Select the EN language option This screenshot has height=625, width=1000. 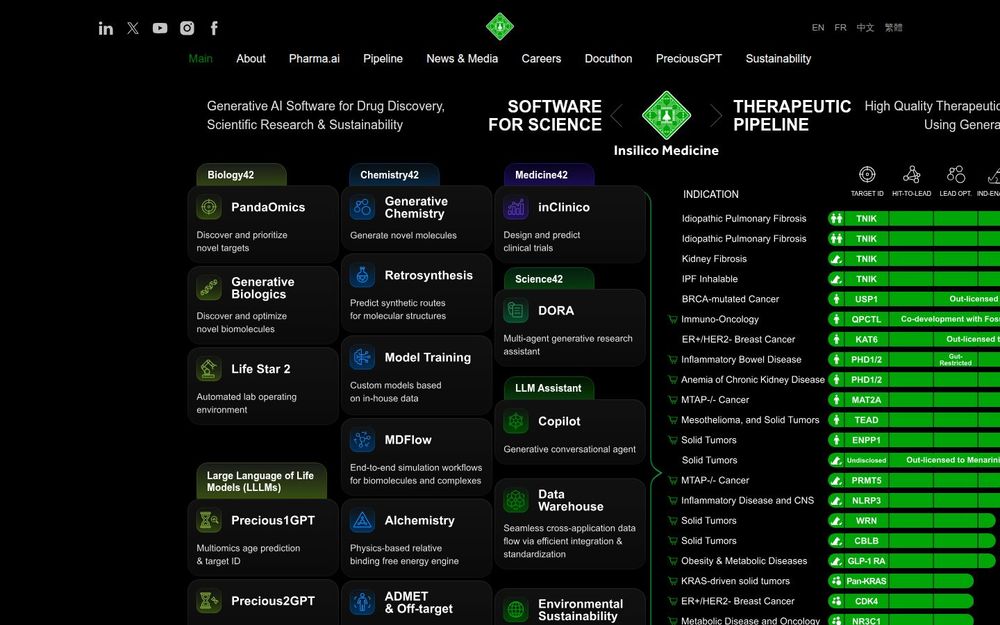(817, 27)
